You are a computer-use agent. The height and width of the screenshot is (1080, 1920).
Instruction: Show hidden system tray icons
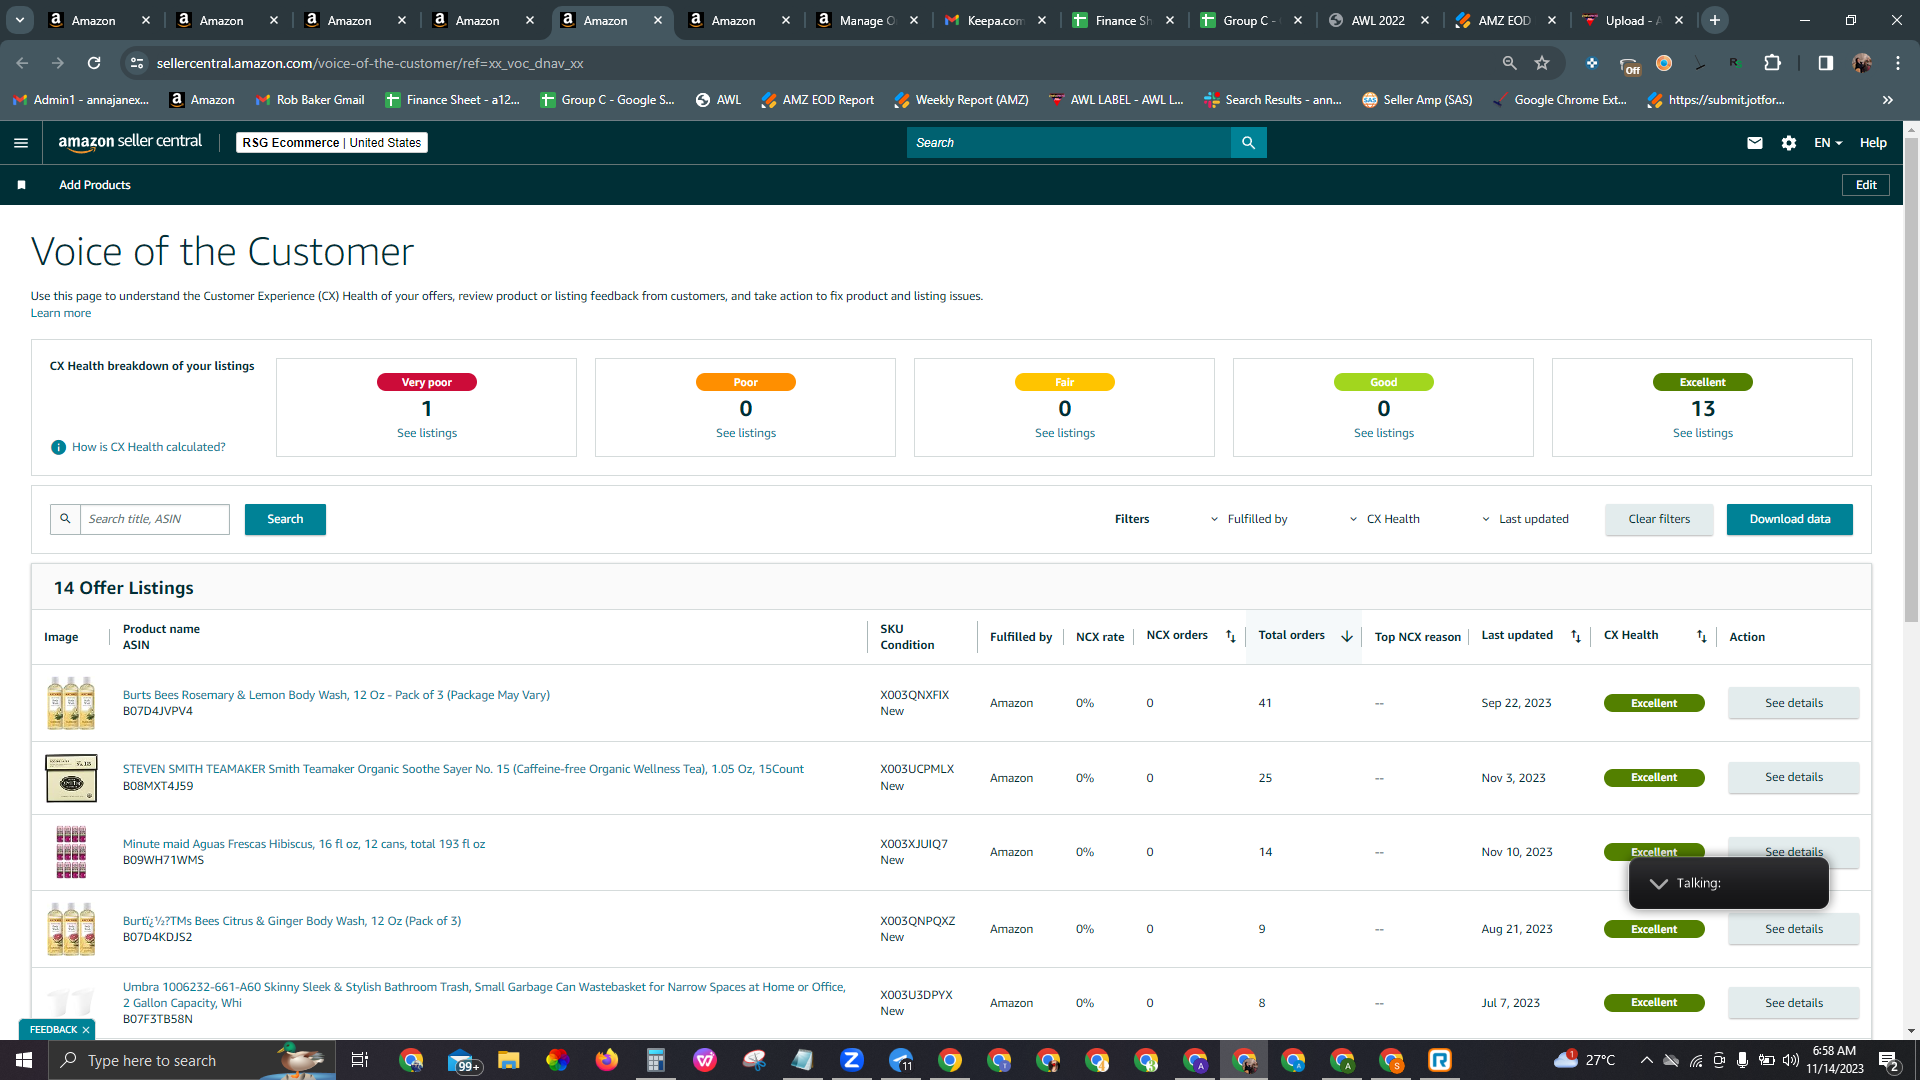(1646, 1060)
